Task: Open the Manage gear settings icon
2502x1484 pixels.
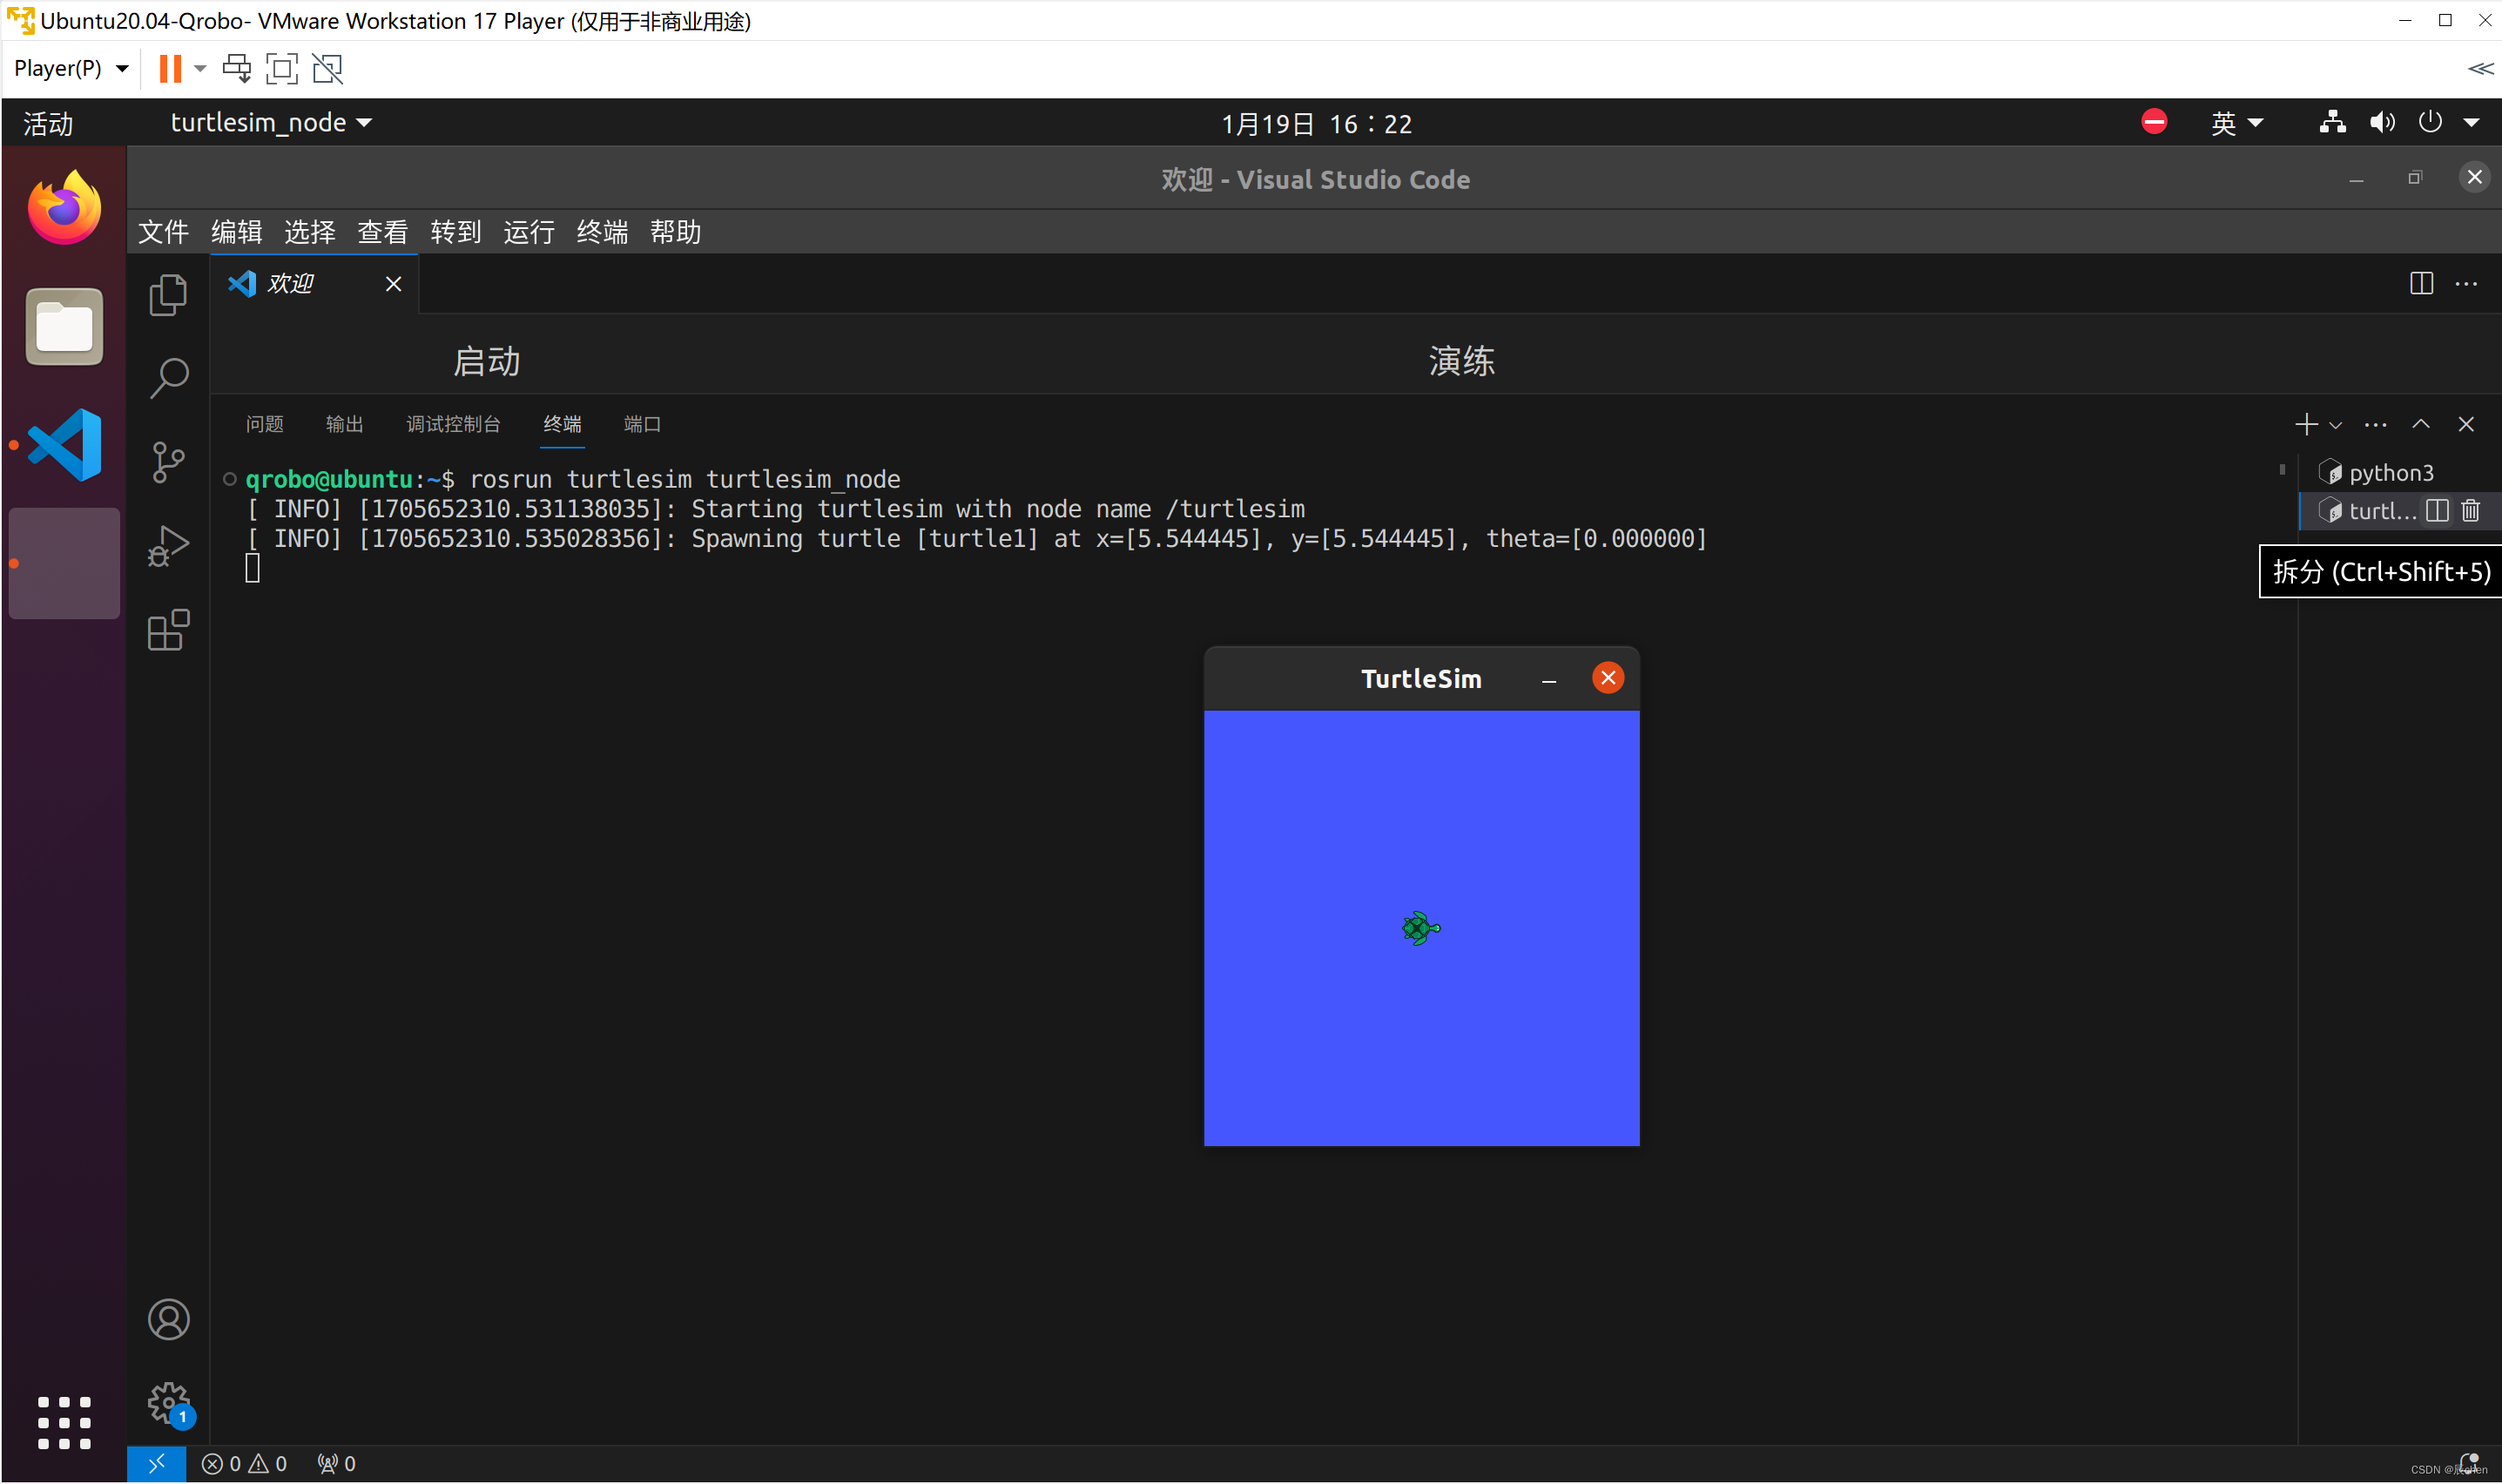Action: tap(168, 1403)
